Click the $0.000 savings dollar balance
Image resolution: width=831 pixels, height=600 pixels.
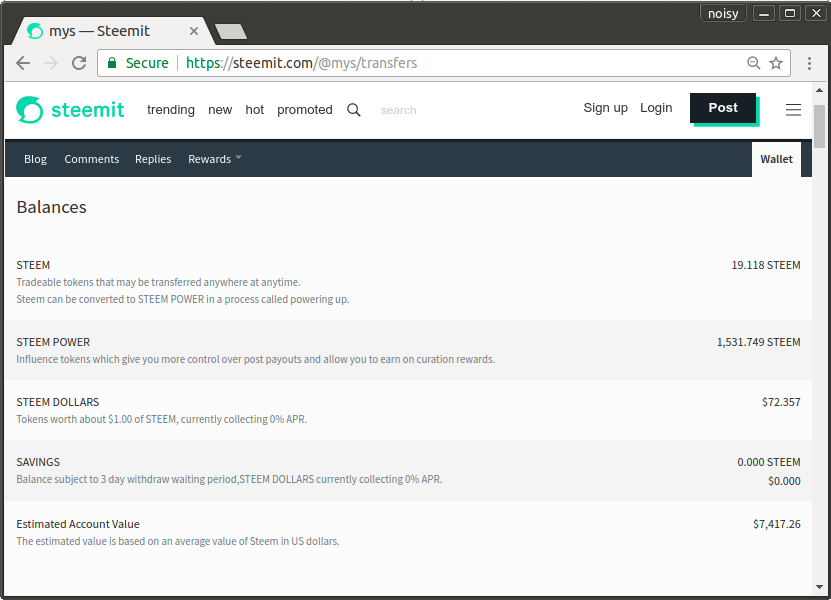(784, 481)
